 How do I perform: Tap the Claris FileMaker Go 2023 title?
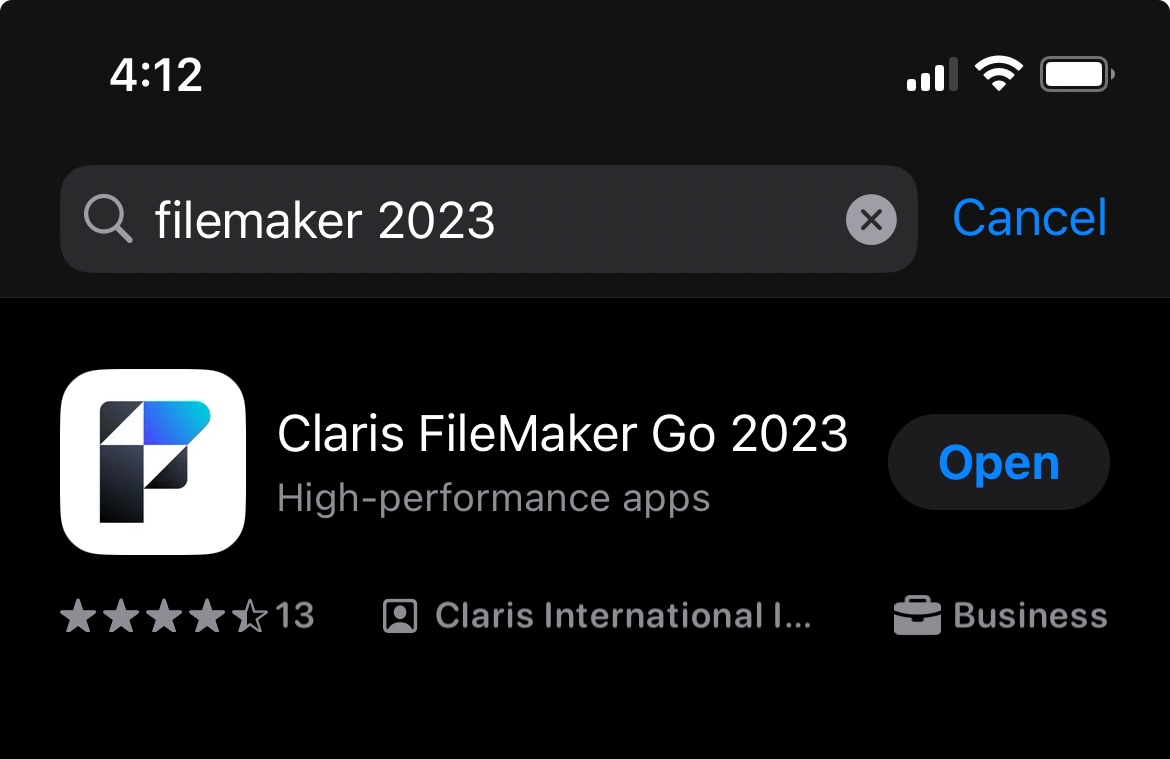[563, 433]
